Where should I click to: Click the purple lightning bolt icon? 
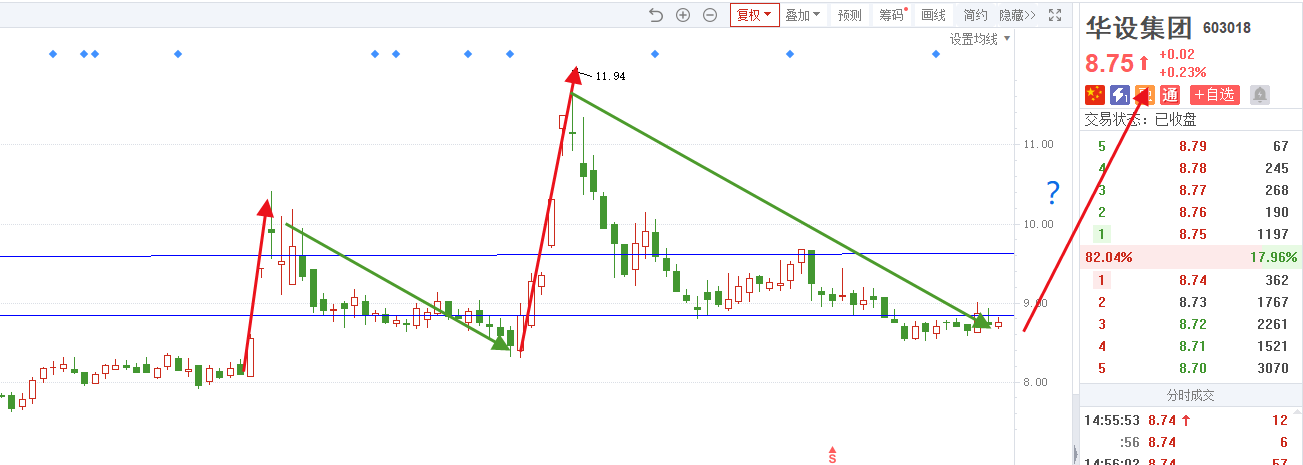point(1120,95)
